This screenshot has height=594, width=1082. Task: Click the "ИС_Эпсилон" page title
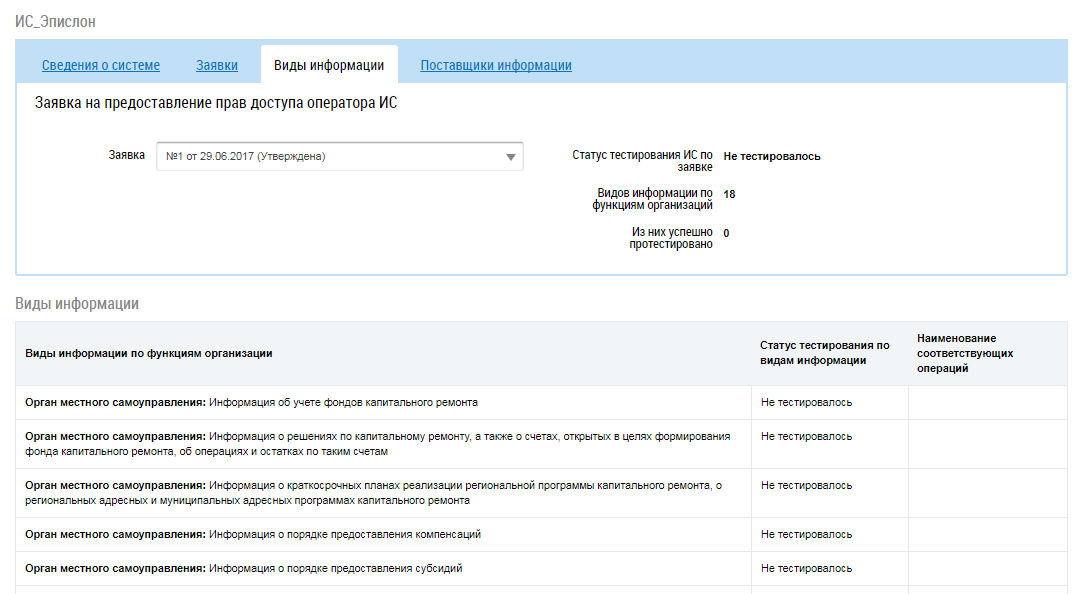click(x=56, y=21)
